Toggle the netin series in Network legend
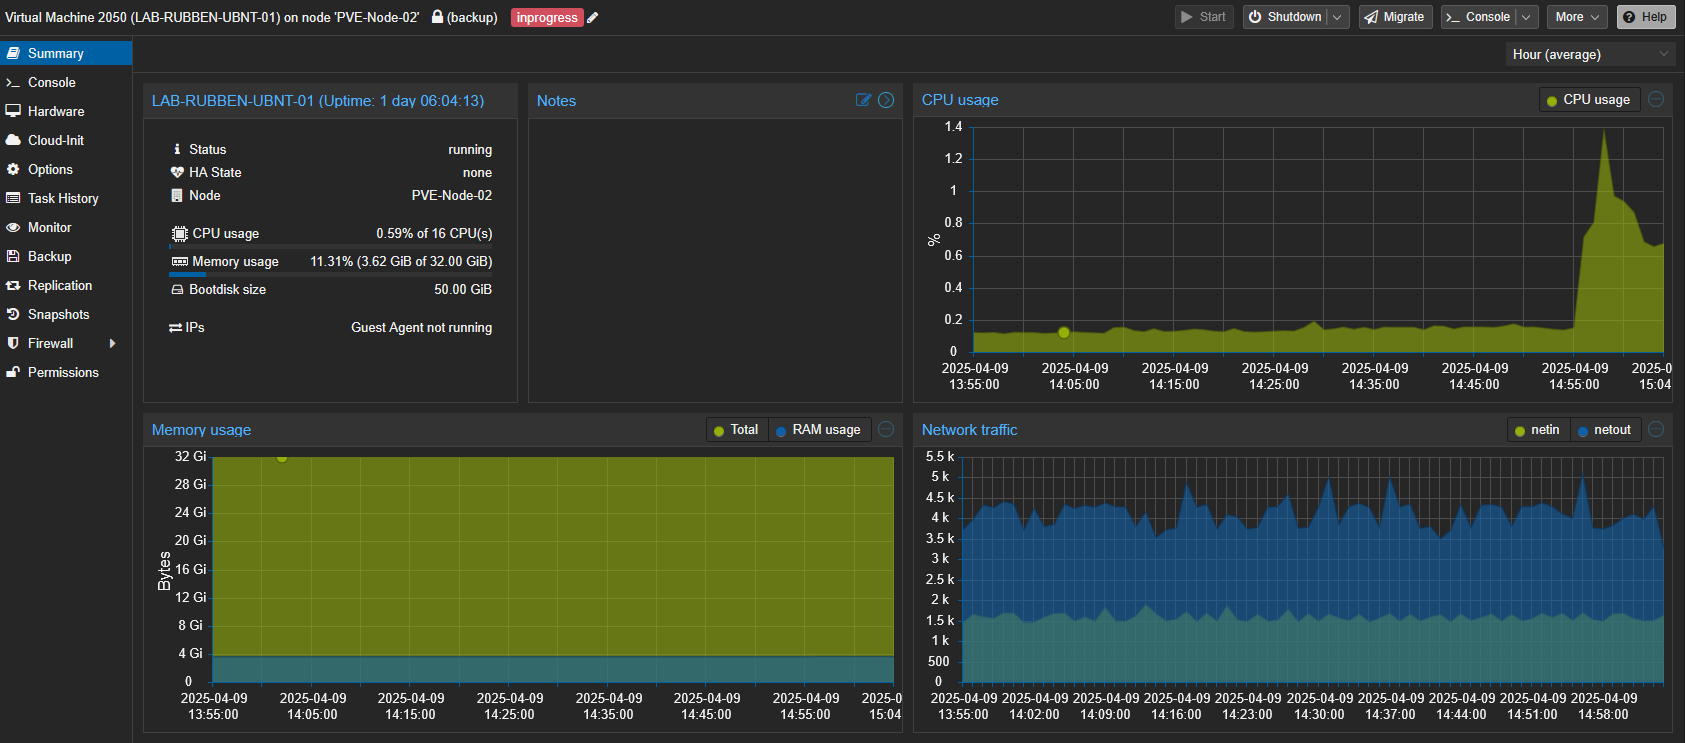The height and width of the screenshot is (743, 1685). point(1537,430)
